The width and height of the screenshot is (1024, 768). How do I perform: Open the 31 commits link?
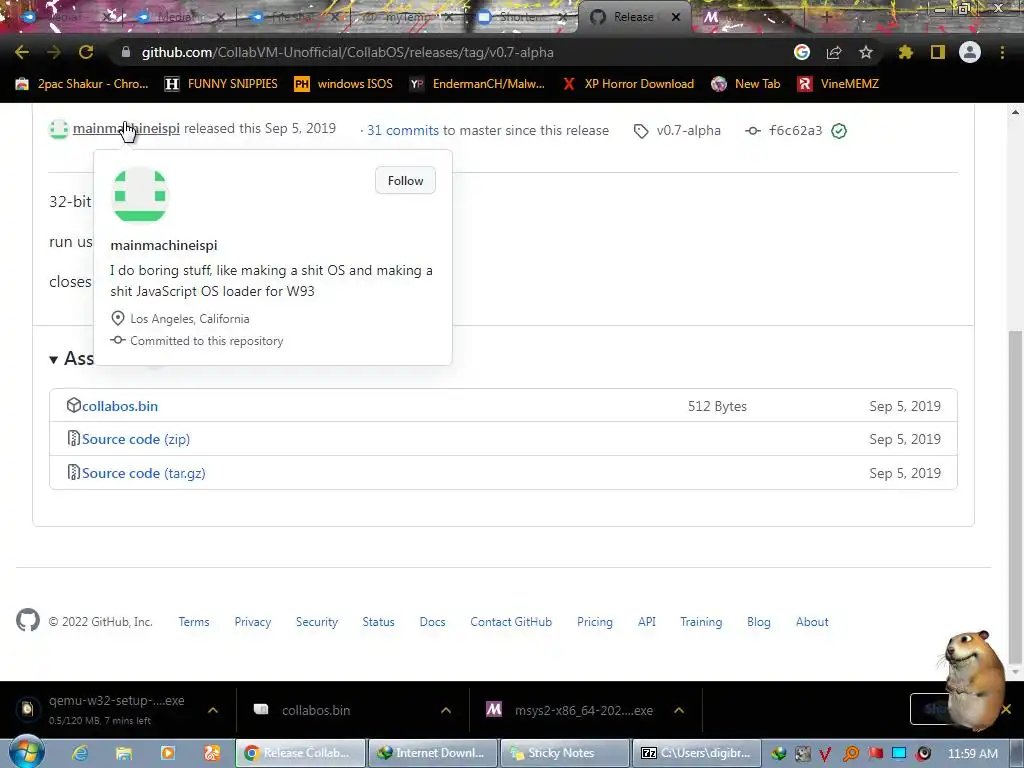402,130
